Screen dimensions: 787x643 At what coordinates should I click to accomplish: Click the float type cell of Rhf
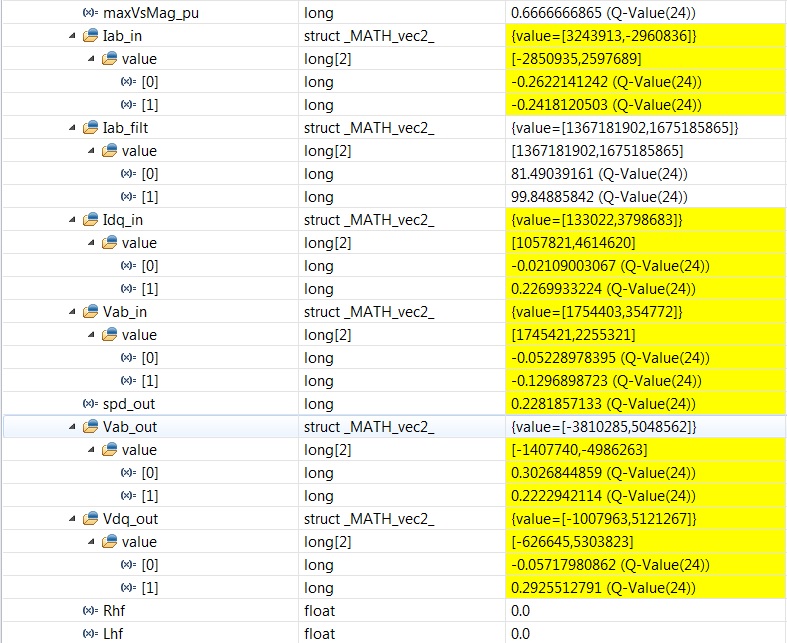point(402,611)
